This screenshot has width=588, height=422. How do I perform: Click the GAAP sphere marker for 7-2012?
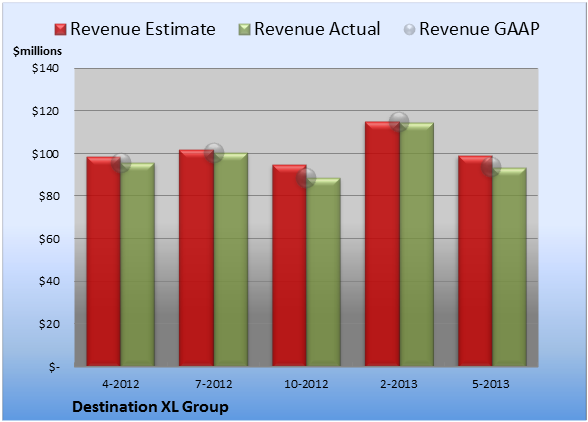click(x=214, y=153)
